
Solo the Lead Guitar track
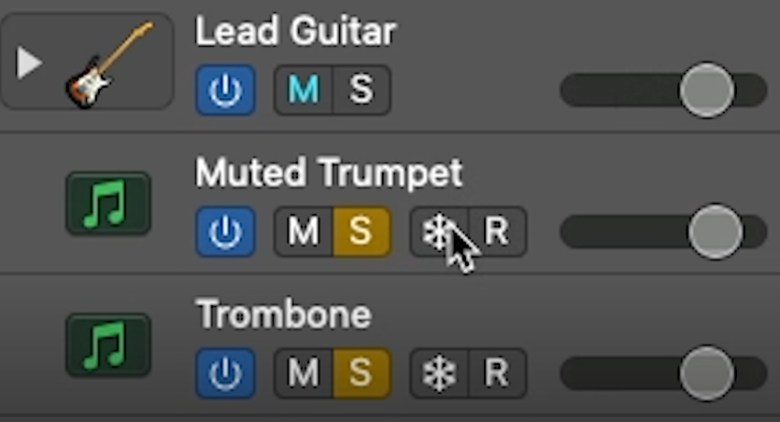pyautogui.click(x=362, y=90)
